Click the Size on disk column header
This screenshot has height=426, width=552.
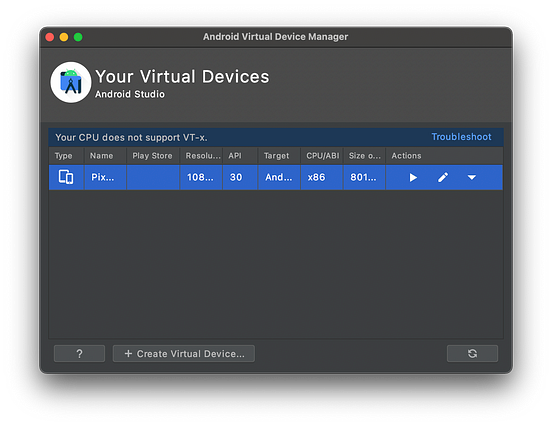pyautogui.click(x=364, y=156)
